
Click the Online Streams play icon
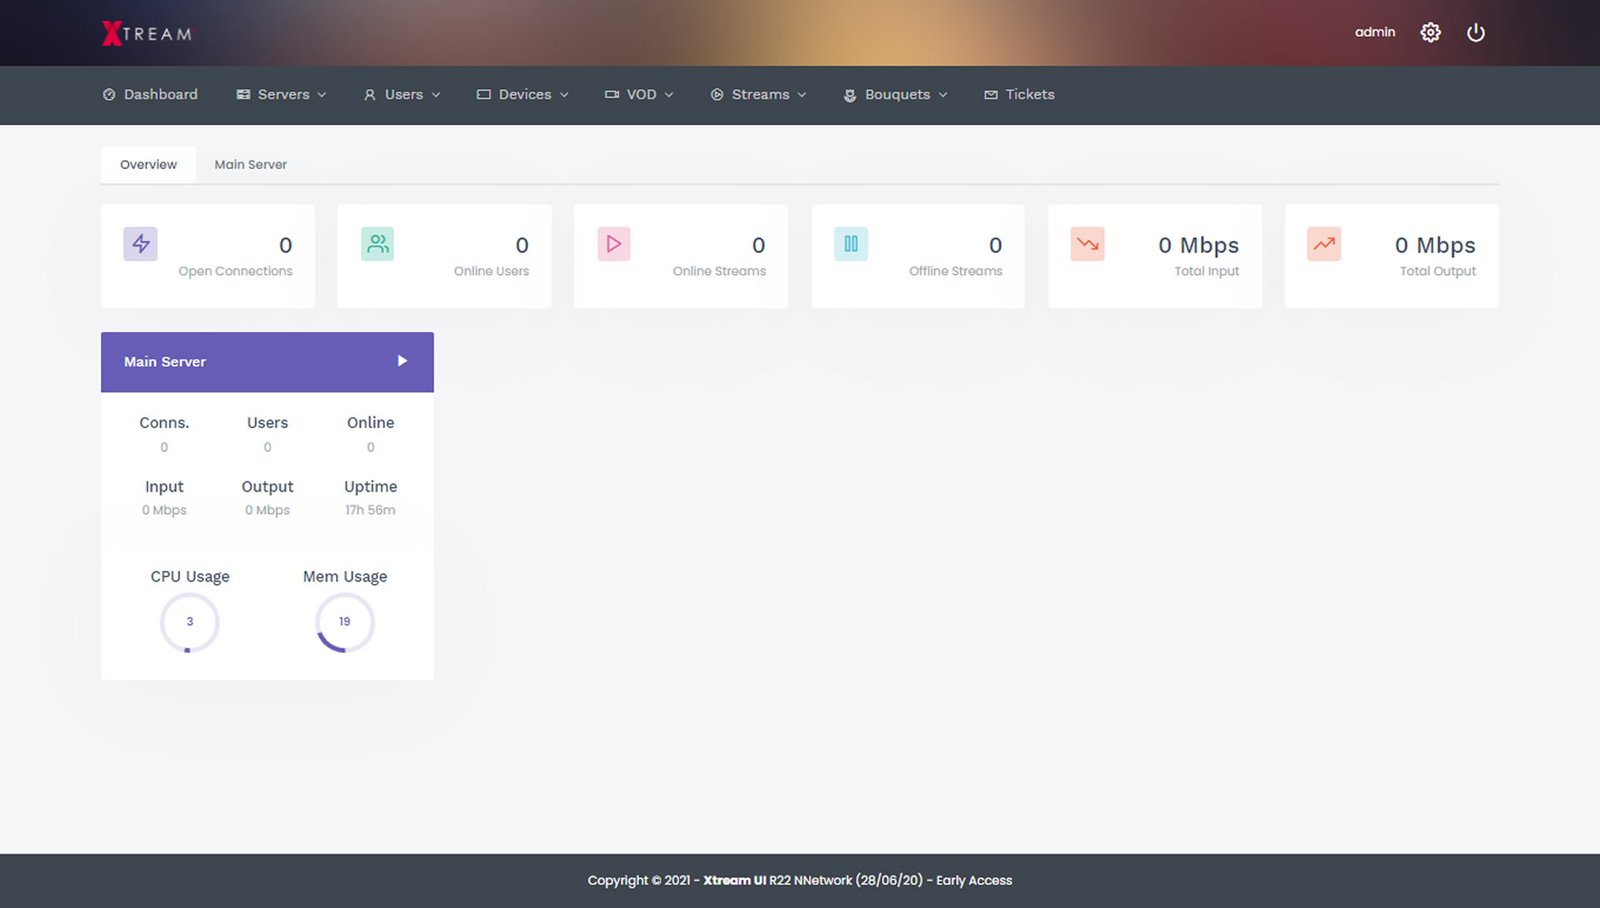coord(614,244)
